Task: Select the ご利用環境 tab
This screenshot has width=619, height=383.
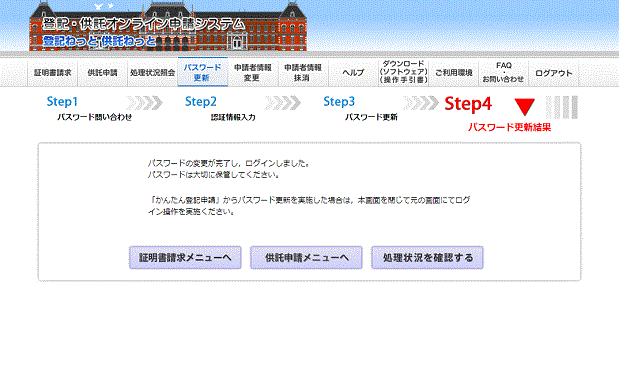Action: 453,73
